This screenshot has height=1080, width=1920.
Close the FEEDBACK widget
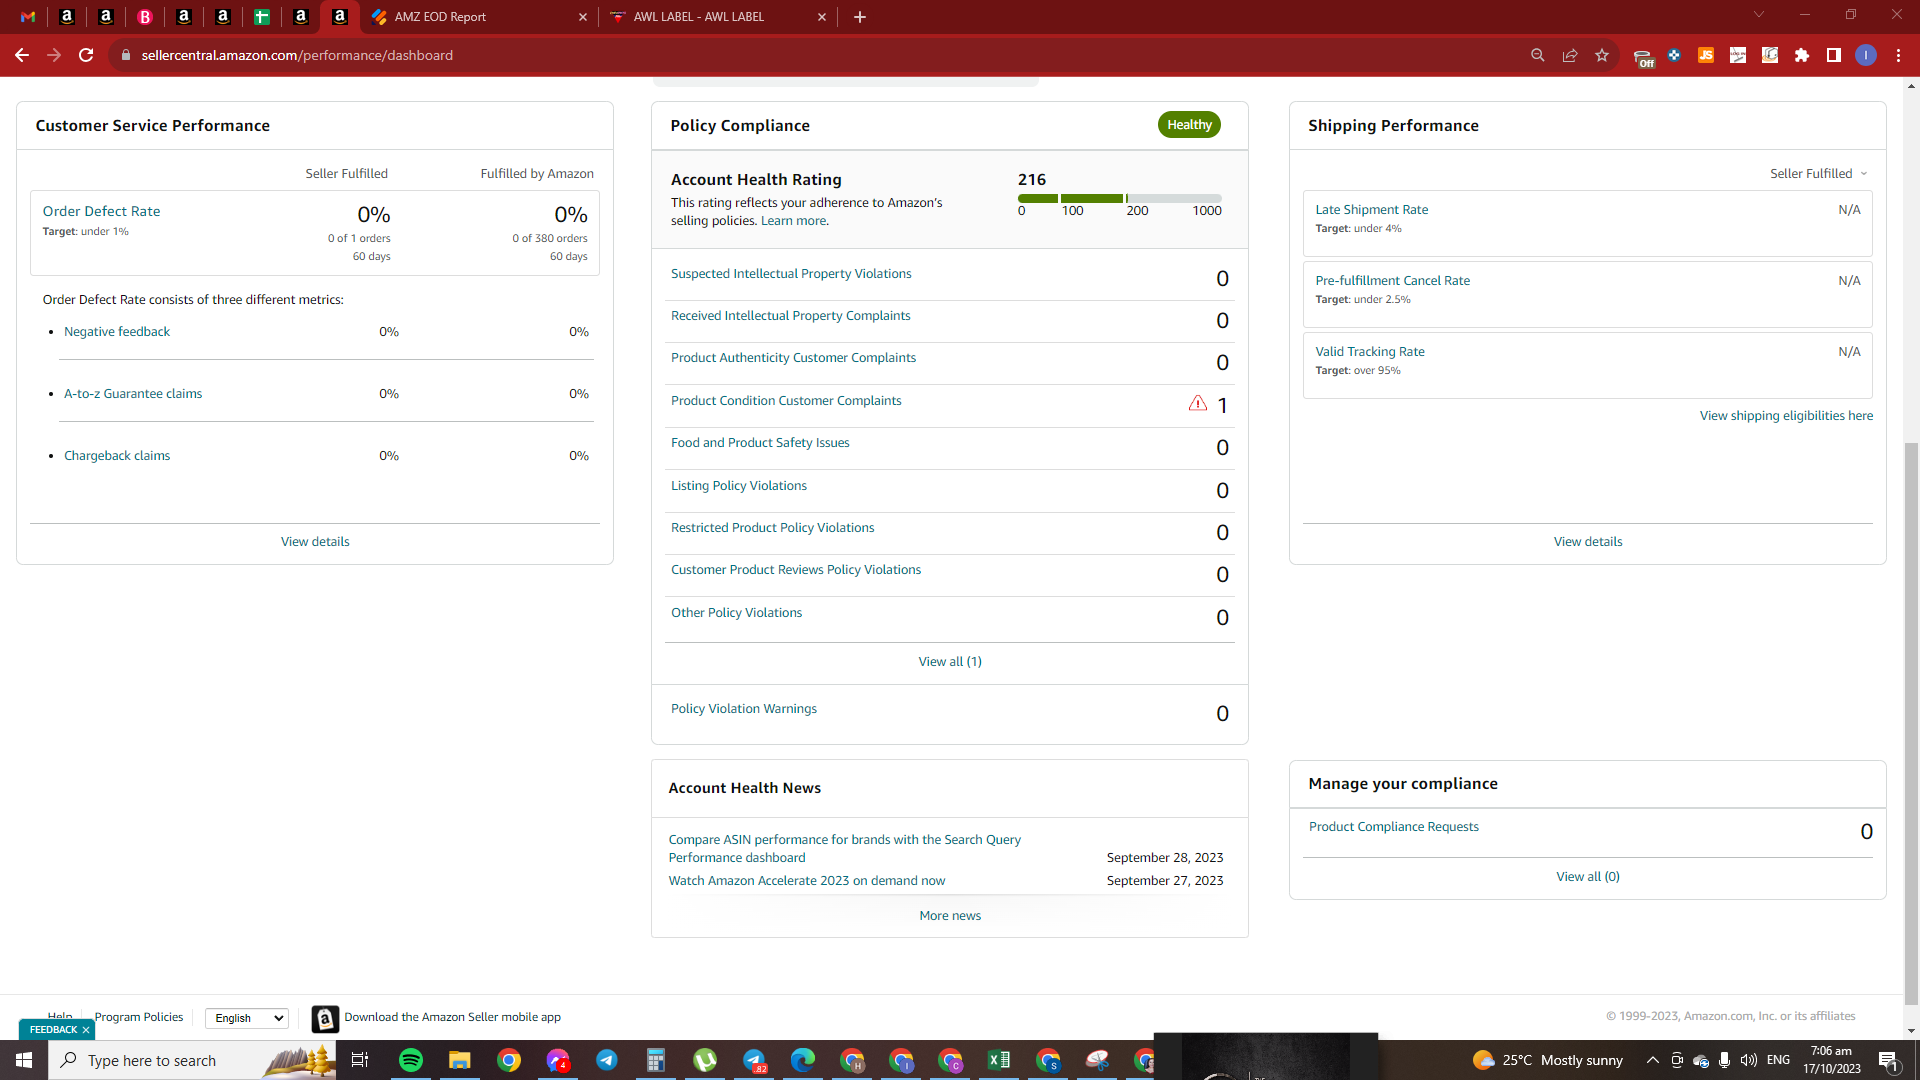pyautogui.click(x=86, y=1030)
